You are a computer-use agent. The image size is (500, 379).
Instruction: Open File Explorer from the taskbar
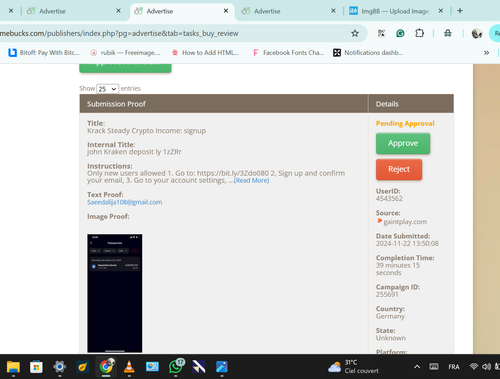point(13,367)
